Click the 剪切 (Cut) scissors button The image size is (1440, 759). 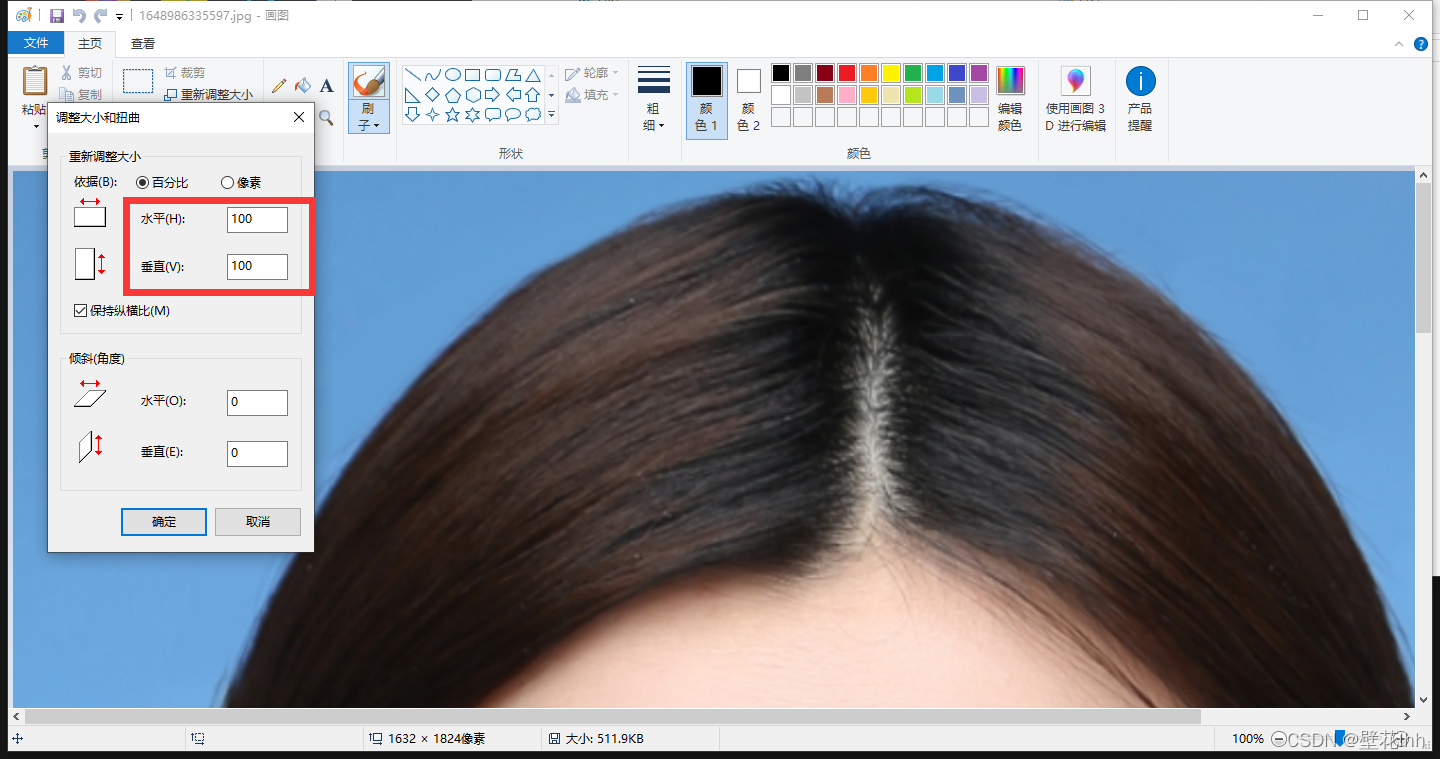pyautogui.click(x=80, y=73)
